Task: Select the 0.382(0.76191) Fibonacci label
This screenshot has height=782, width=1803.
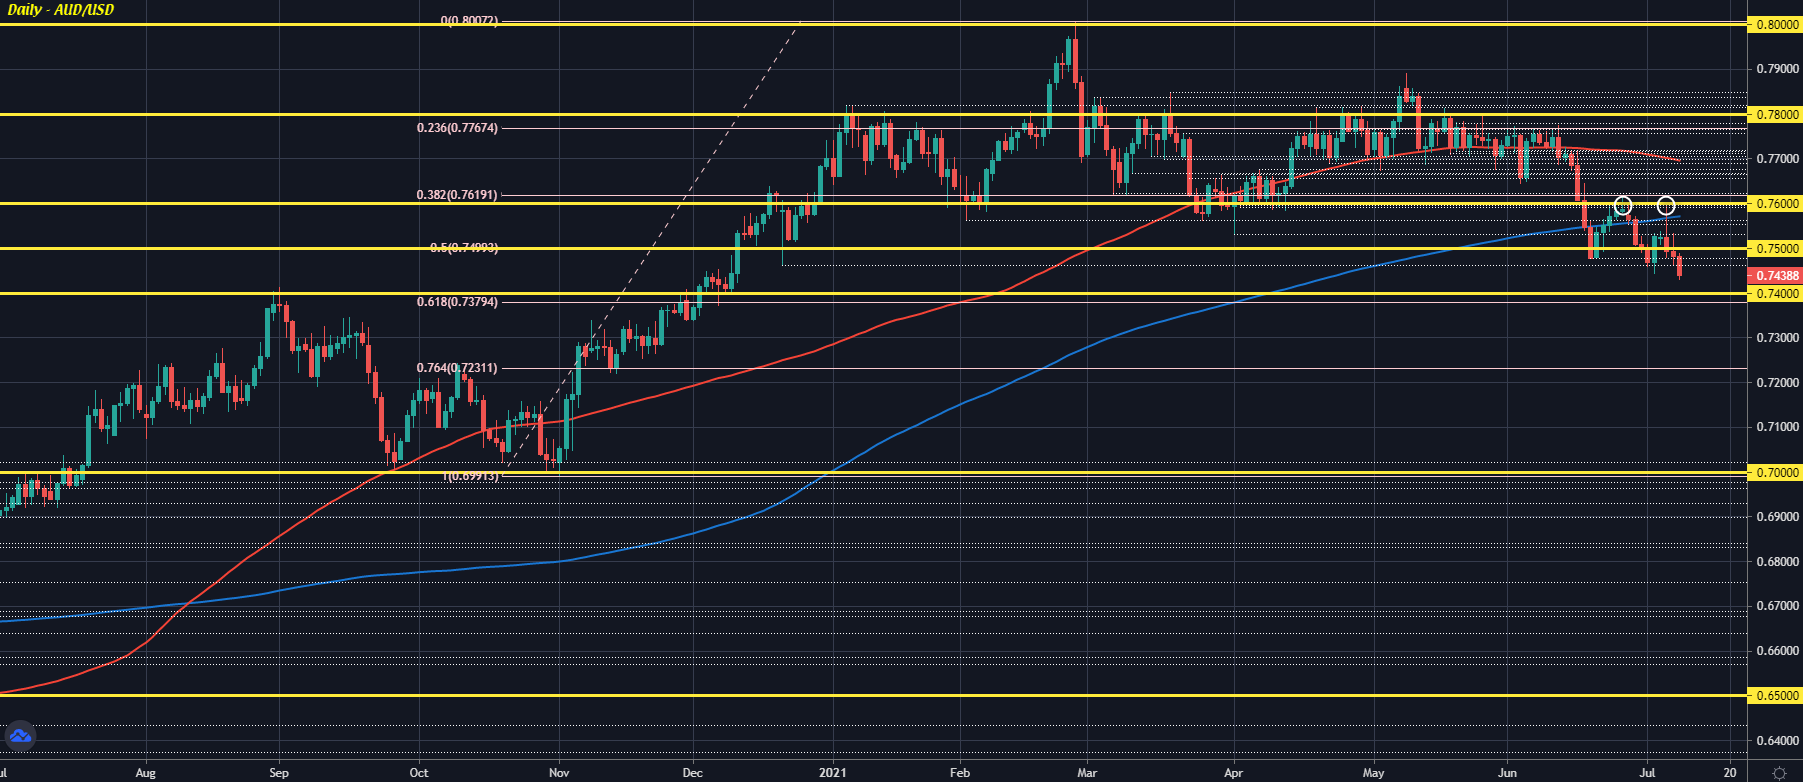Action: coord(457,195)
